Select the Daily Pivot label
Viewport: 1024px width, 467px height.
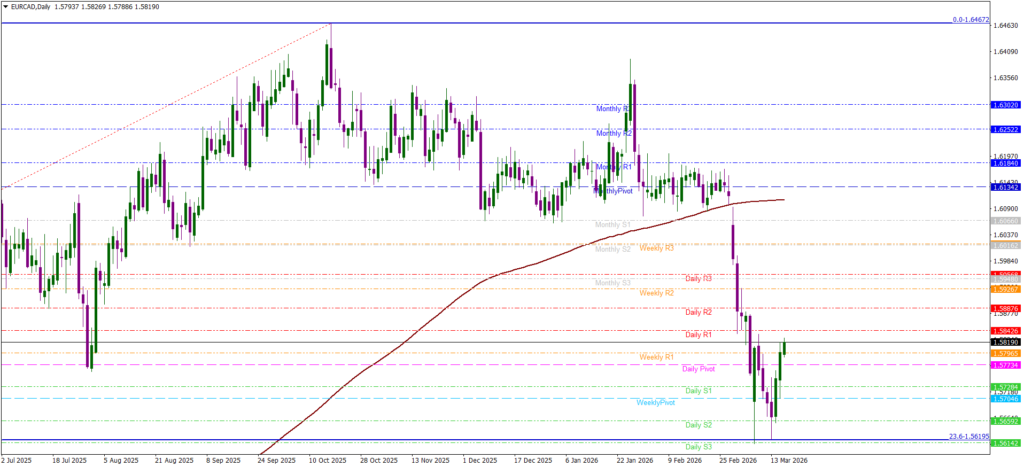[x=699, y=368]
